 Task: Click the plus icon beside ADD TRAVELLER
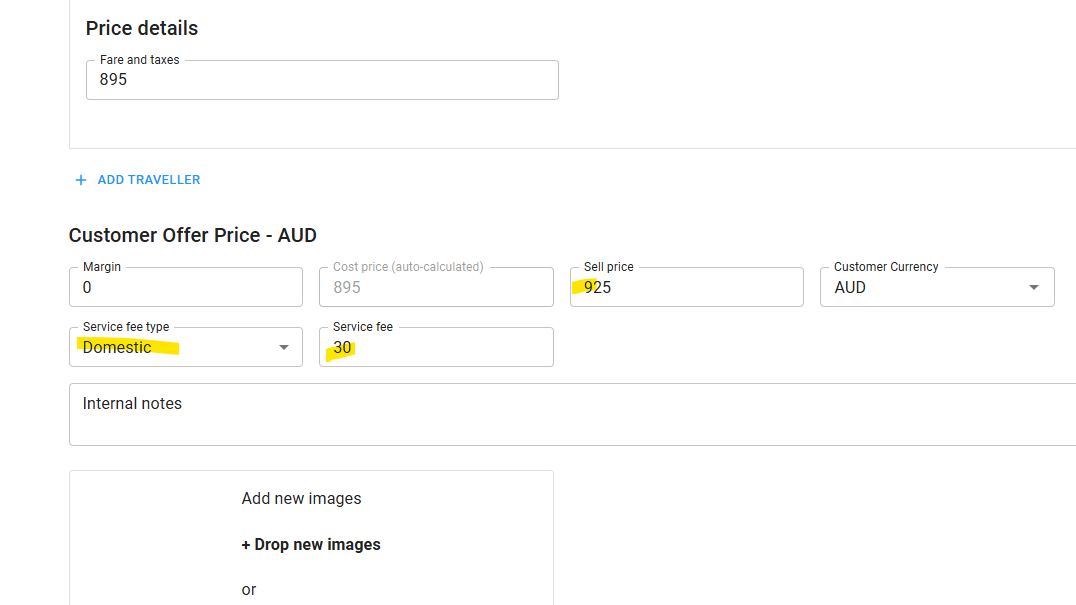point(81,180)
